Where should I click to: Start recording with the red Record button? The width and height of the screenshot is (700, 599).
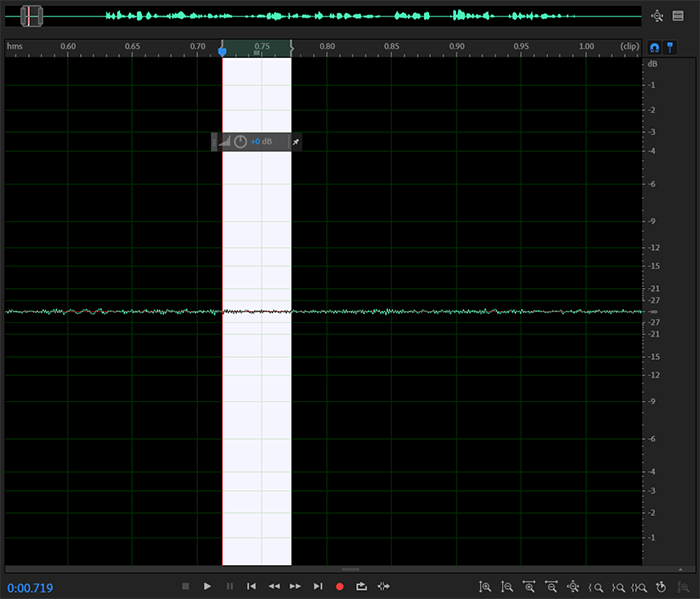(339, 586)
